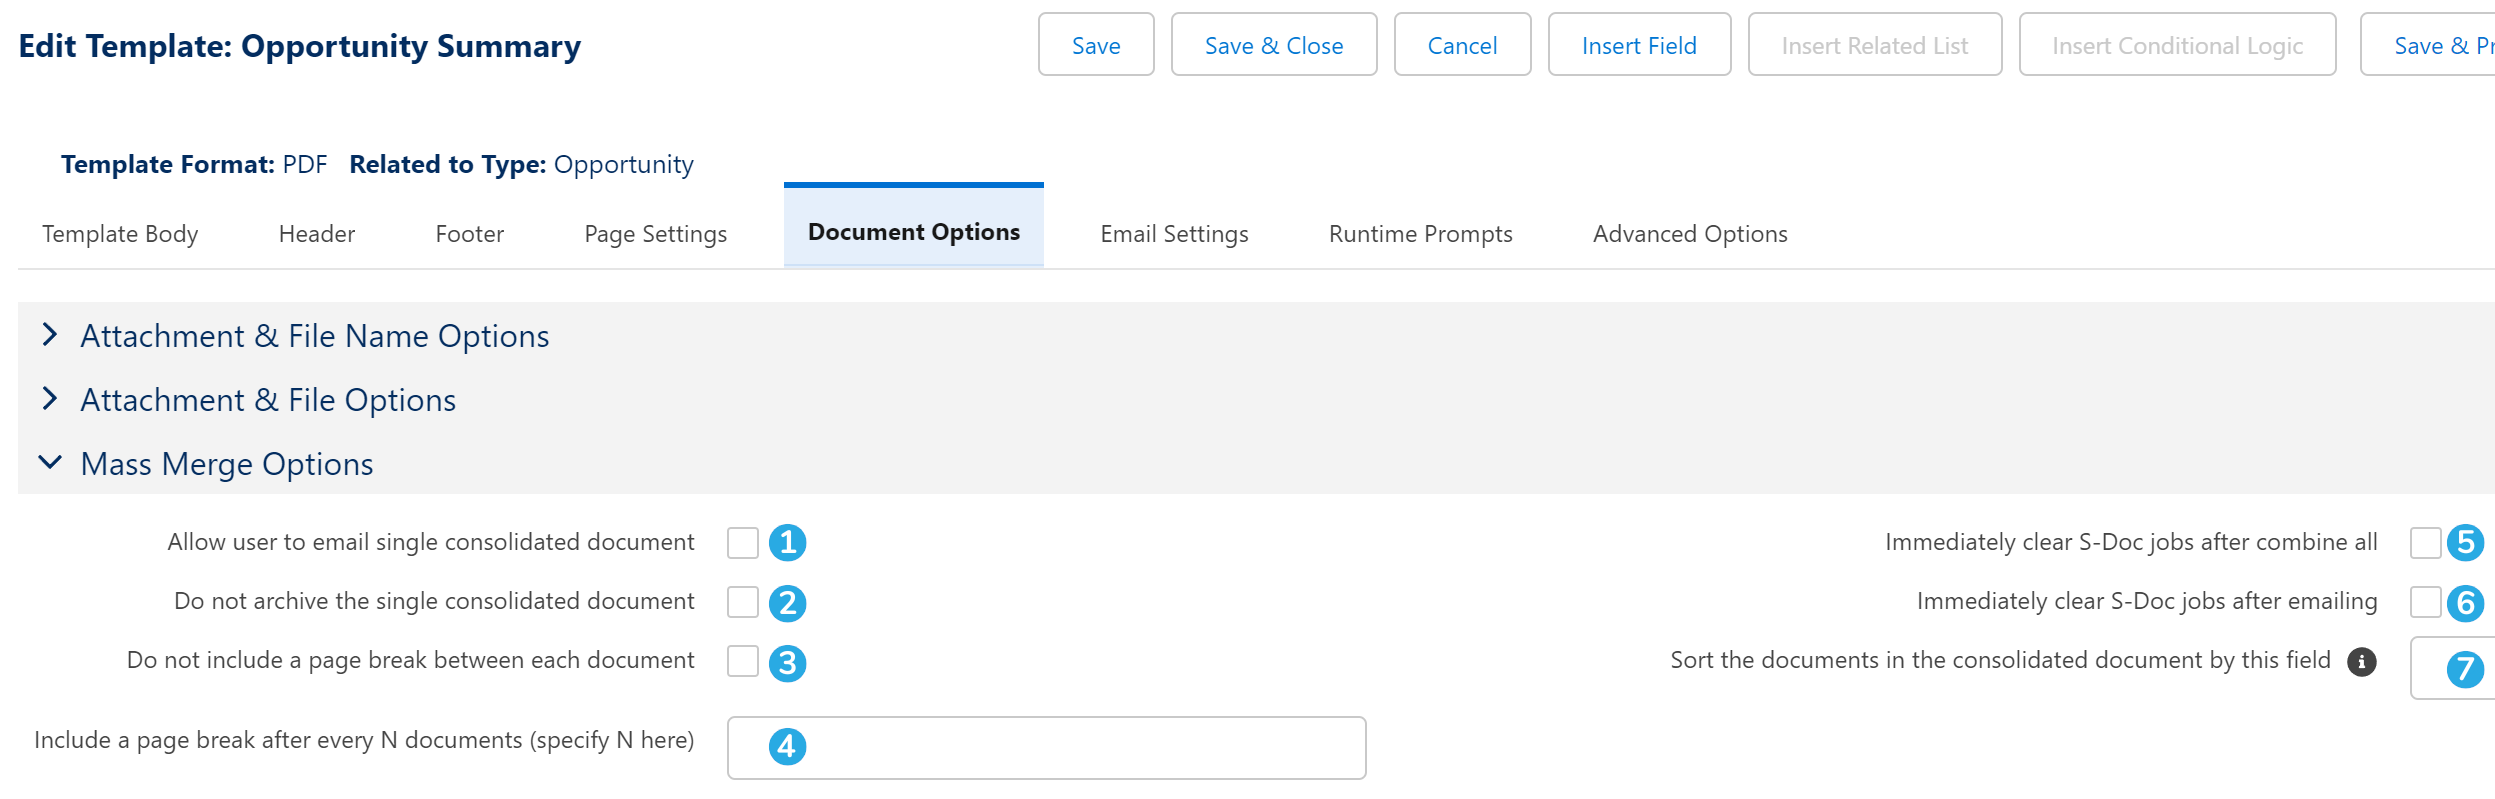Open the Page Settings tab

tap(656, 234)
